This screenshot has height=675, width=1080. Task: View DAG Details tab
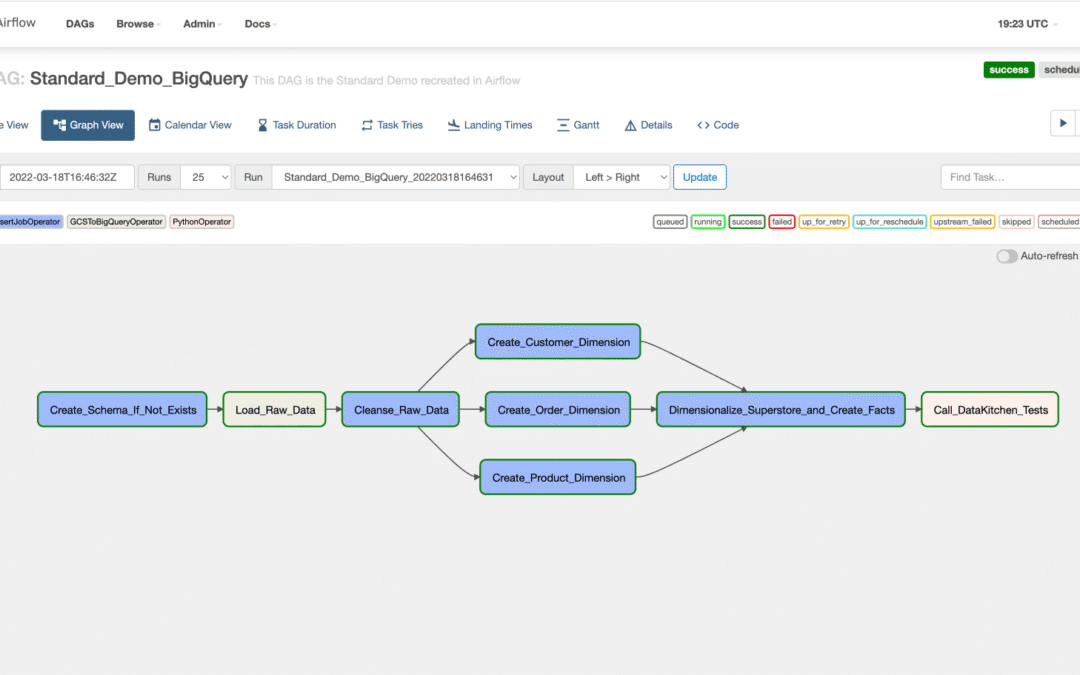(648, 125)
